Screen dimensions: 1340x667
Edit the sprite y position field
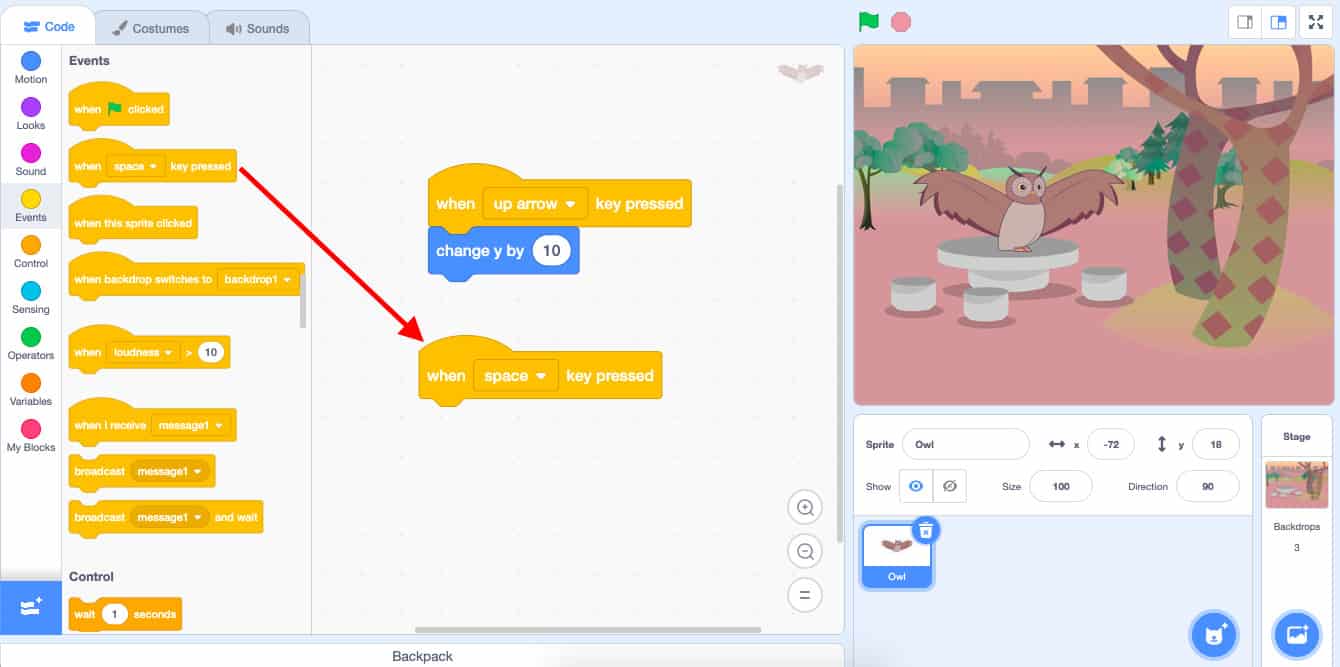click(1216, 444)
